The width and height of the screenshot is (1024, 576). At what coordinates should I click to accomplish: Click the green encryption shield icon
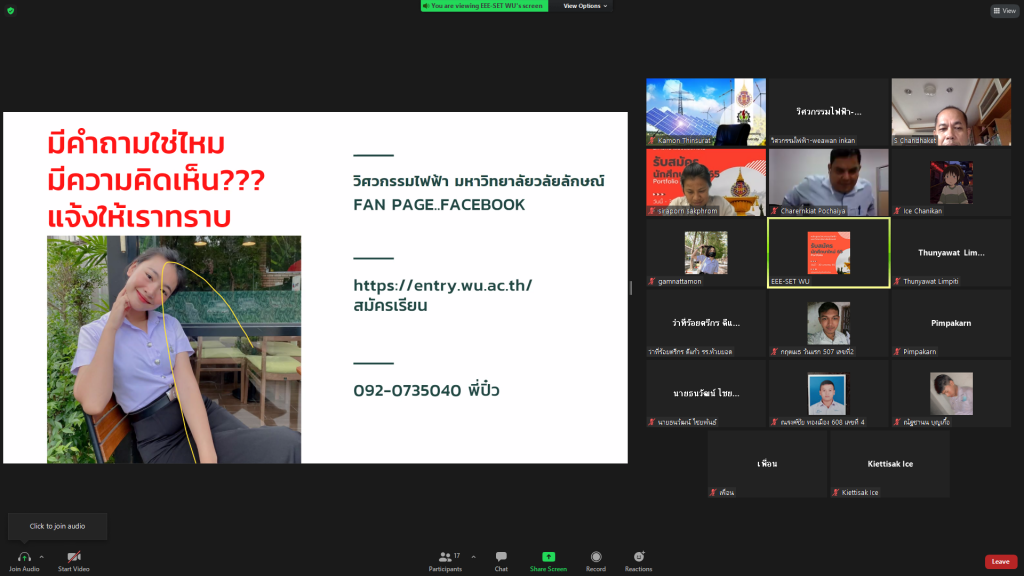click(11, 10)
